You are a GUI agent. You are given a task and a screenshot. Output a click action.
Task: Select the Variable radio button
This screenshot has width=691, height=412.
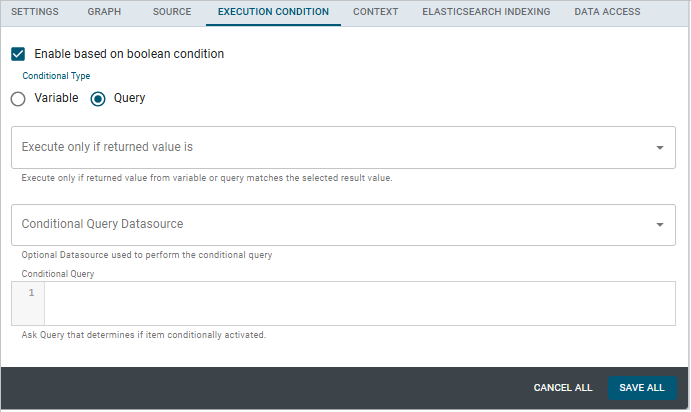pos(18,99)
